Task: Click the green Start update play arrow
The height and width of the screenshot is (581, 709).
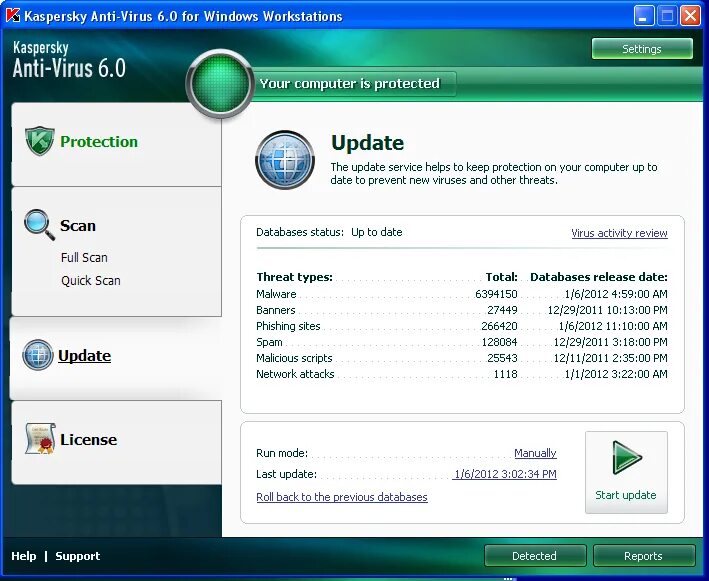Action: pos(627,458)
